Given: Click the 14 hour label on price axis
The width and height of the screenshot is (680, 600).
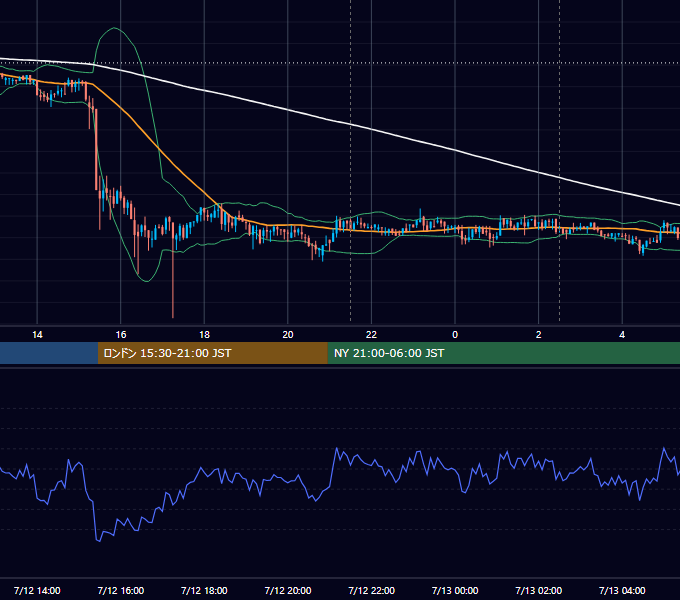Looking at the screenshot, I should [x=37, y=335].
